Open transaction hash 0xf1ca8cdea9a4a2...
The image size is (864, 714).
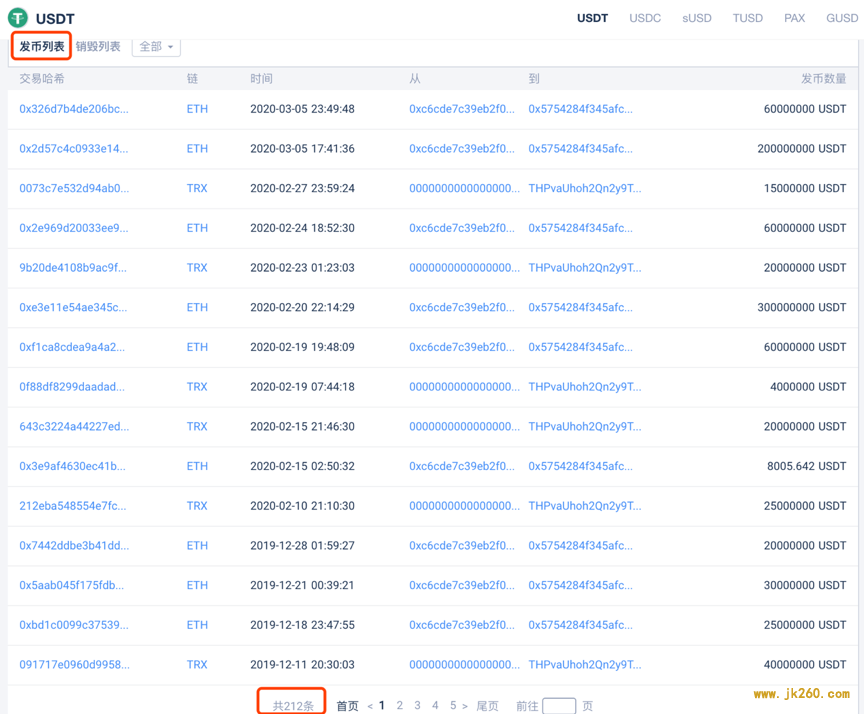point(72,347)
